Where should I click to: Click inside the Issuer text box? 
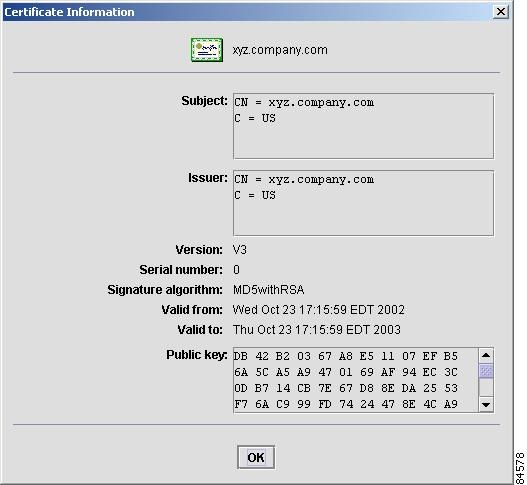click(x=363, y=203)
